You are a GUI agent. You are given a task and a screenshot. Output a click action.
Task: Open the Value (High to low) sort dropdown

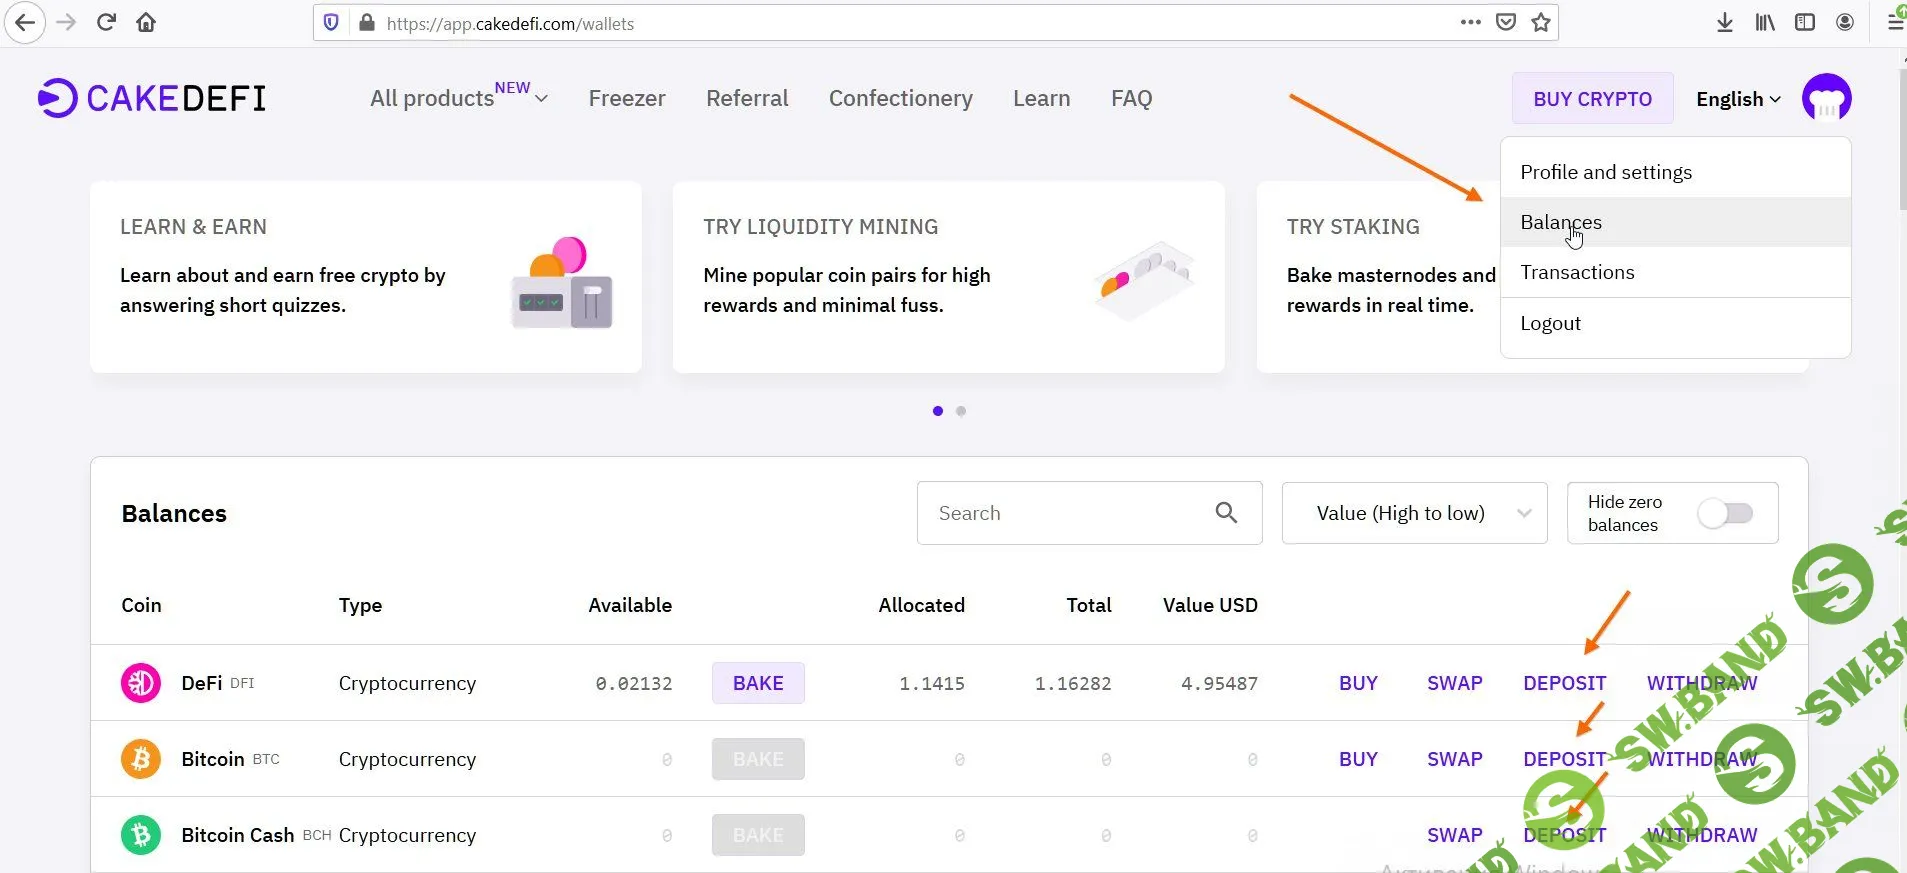(1414, 513)
